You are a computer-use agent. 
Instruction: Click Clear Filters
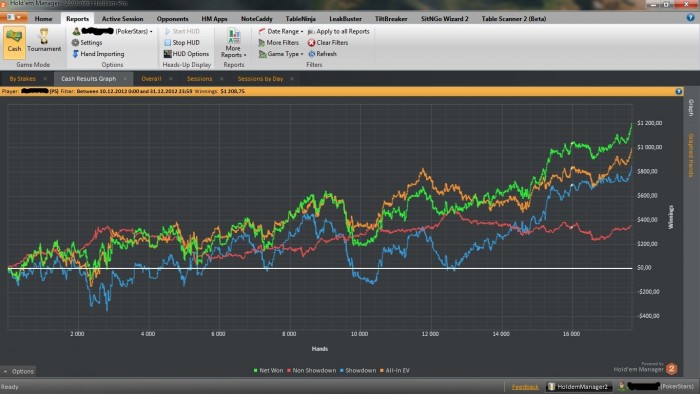click(x=328, y=42)
